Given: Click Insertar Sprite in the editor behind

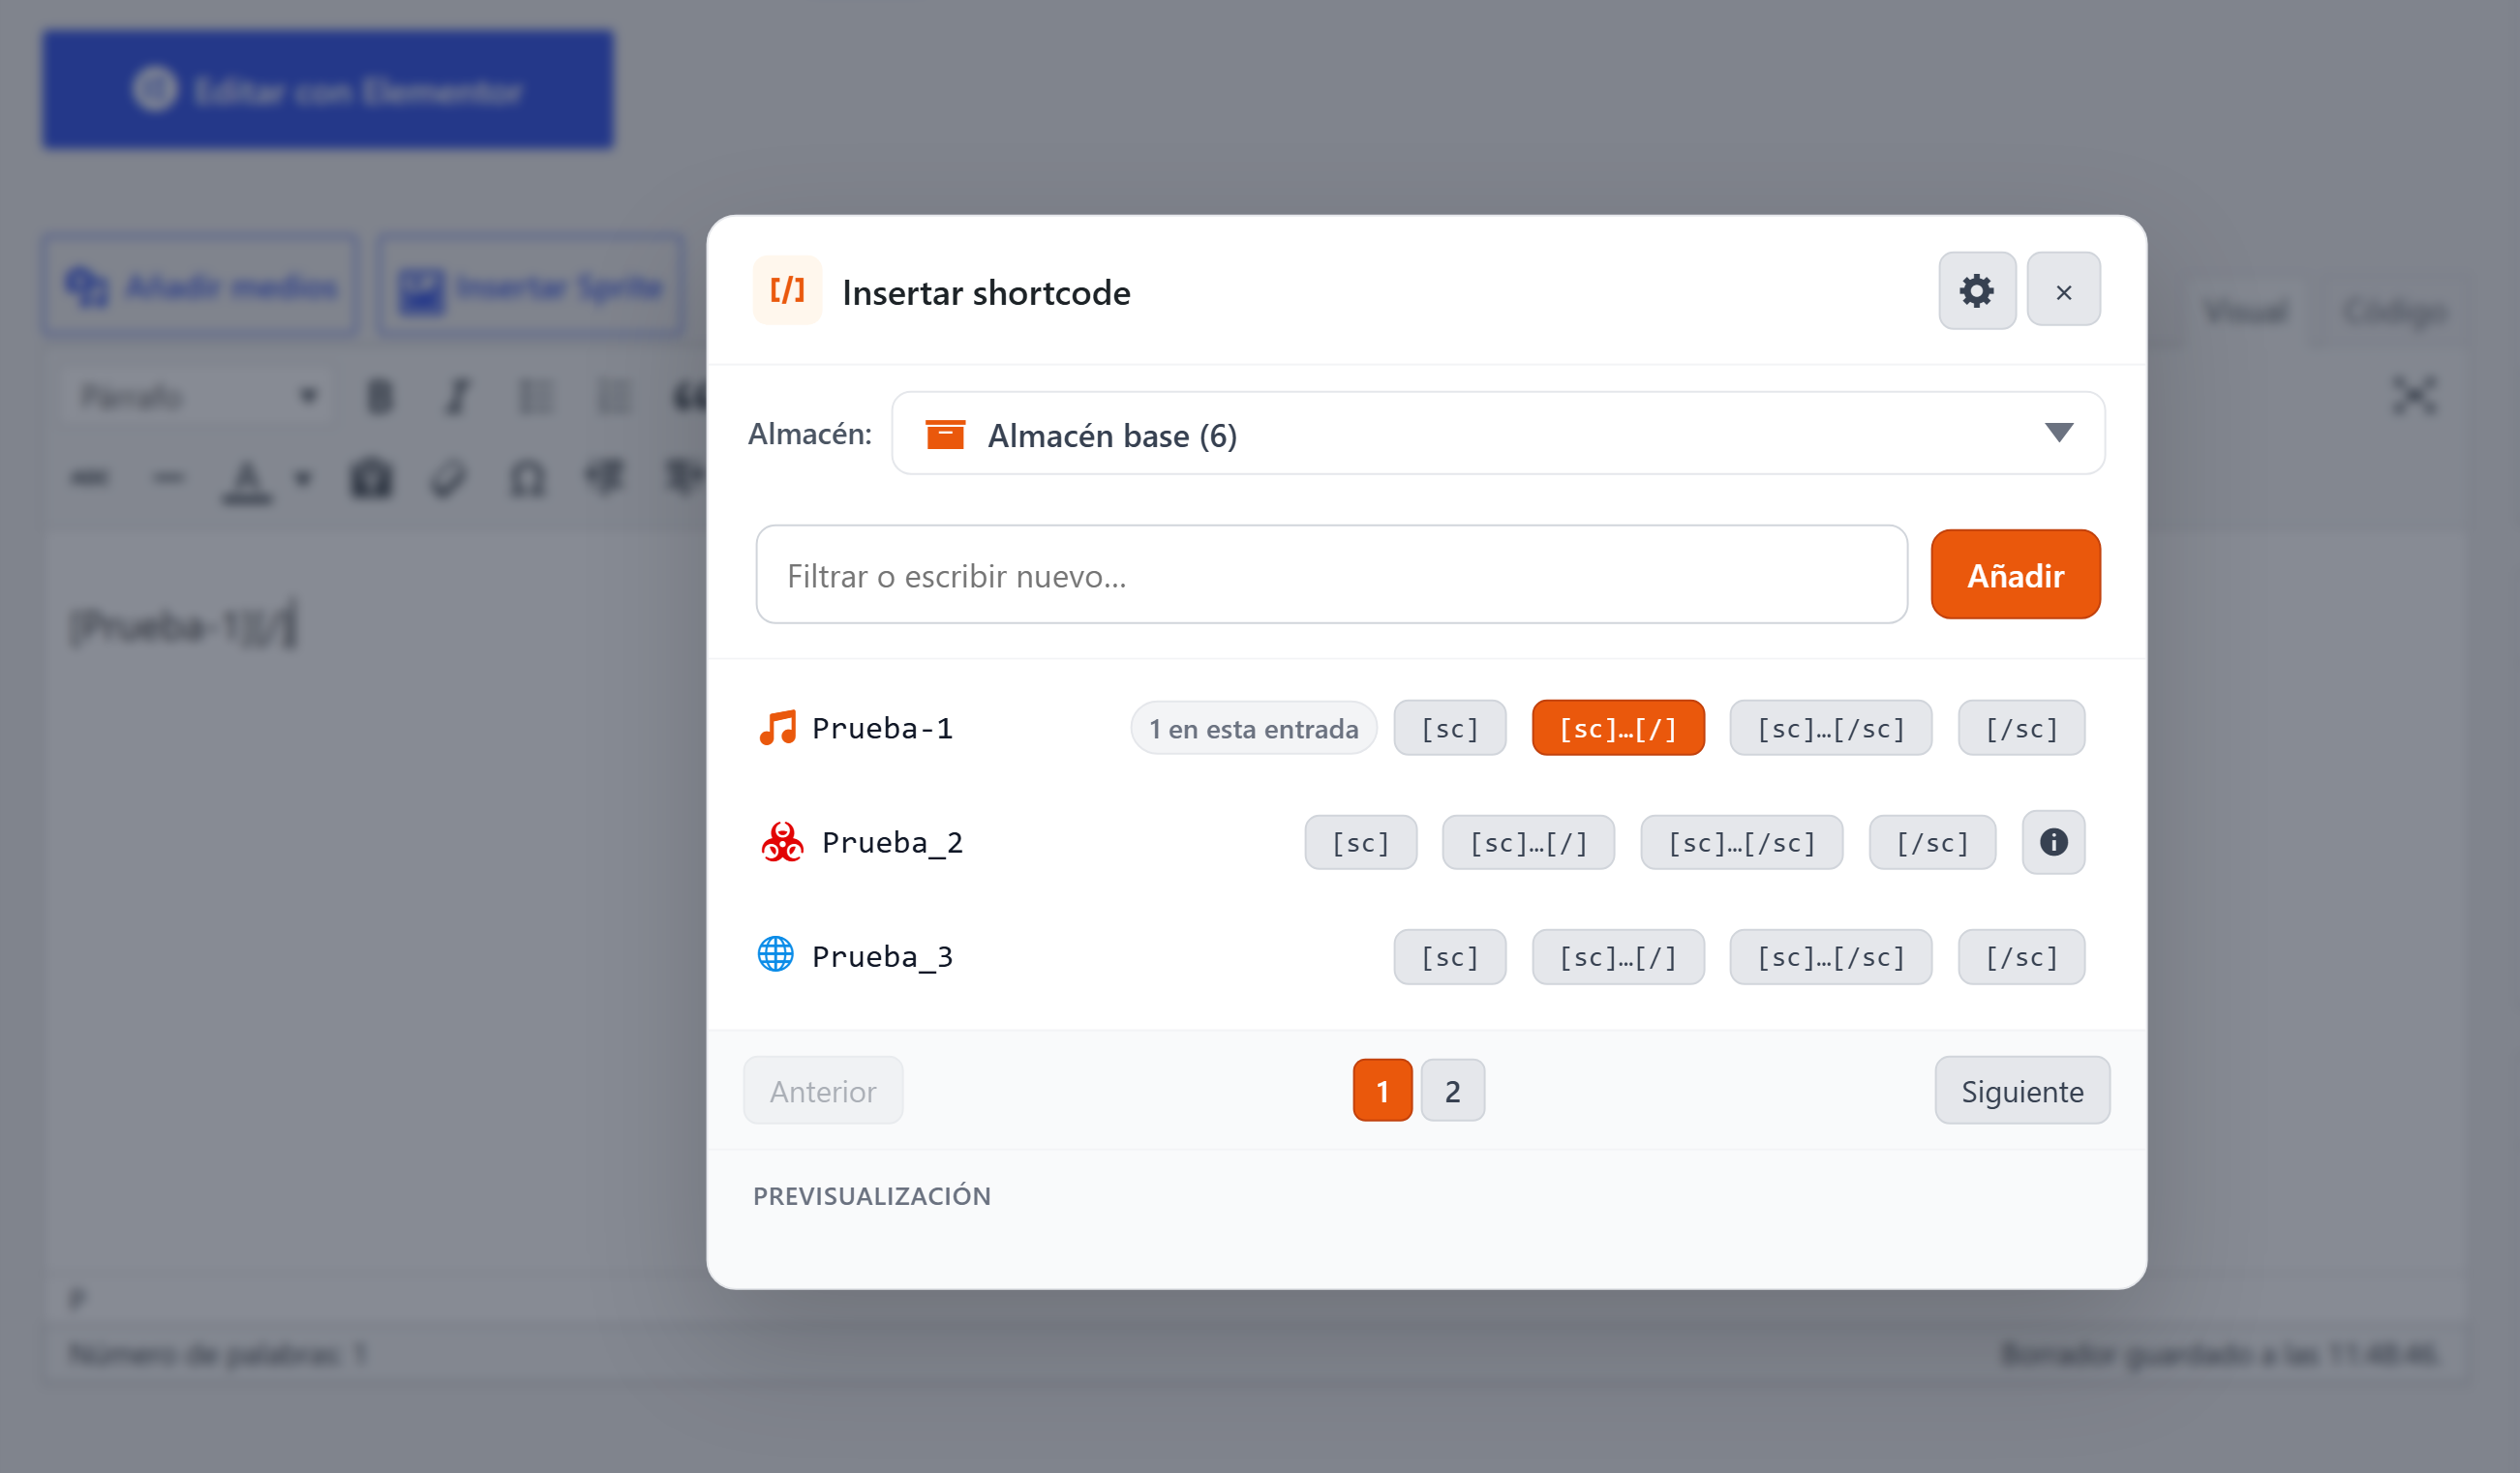Looking at the screenshot, I should coord(530,287).
